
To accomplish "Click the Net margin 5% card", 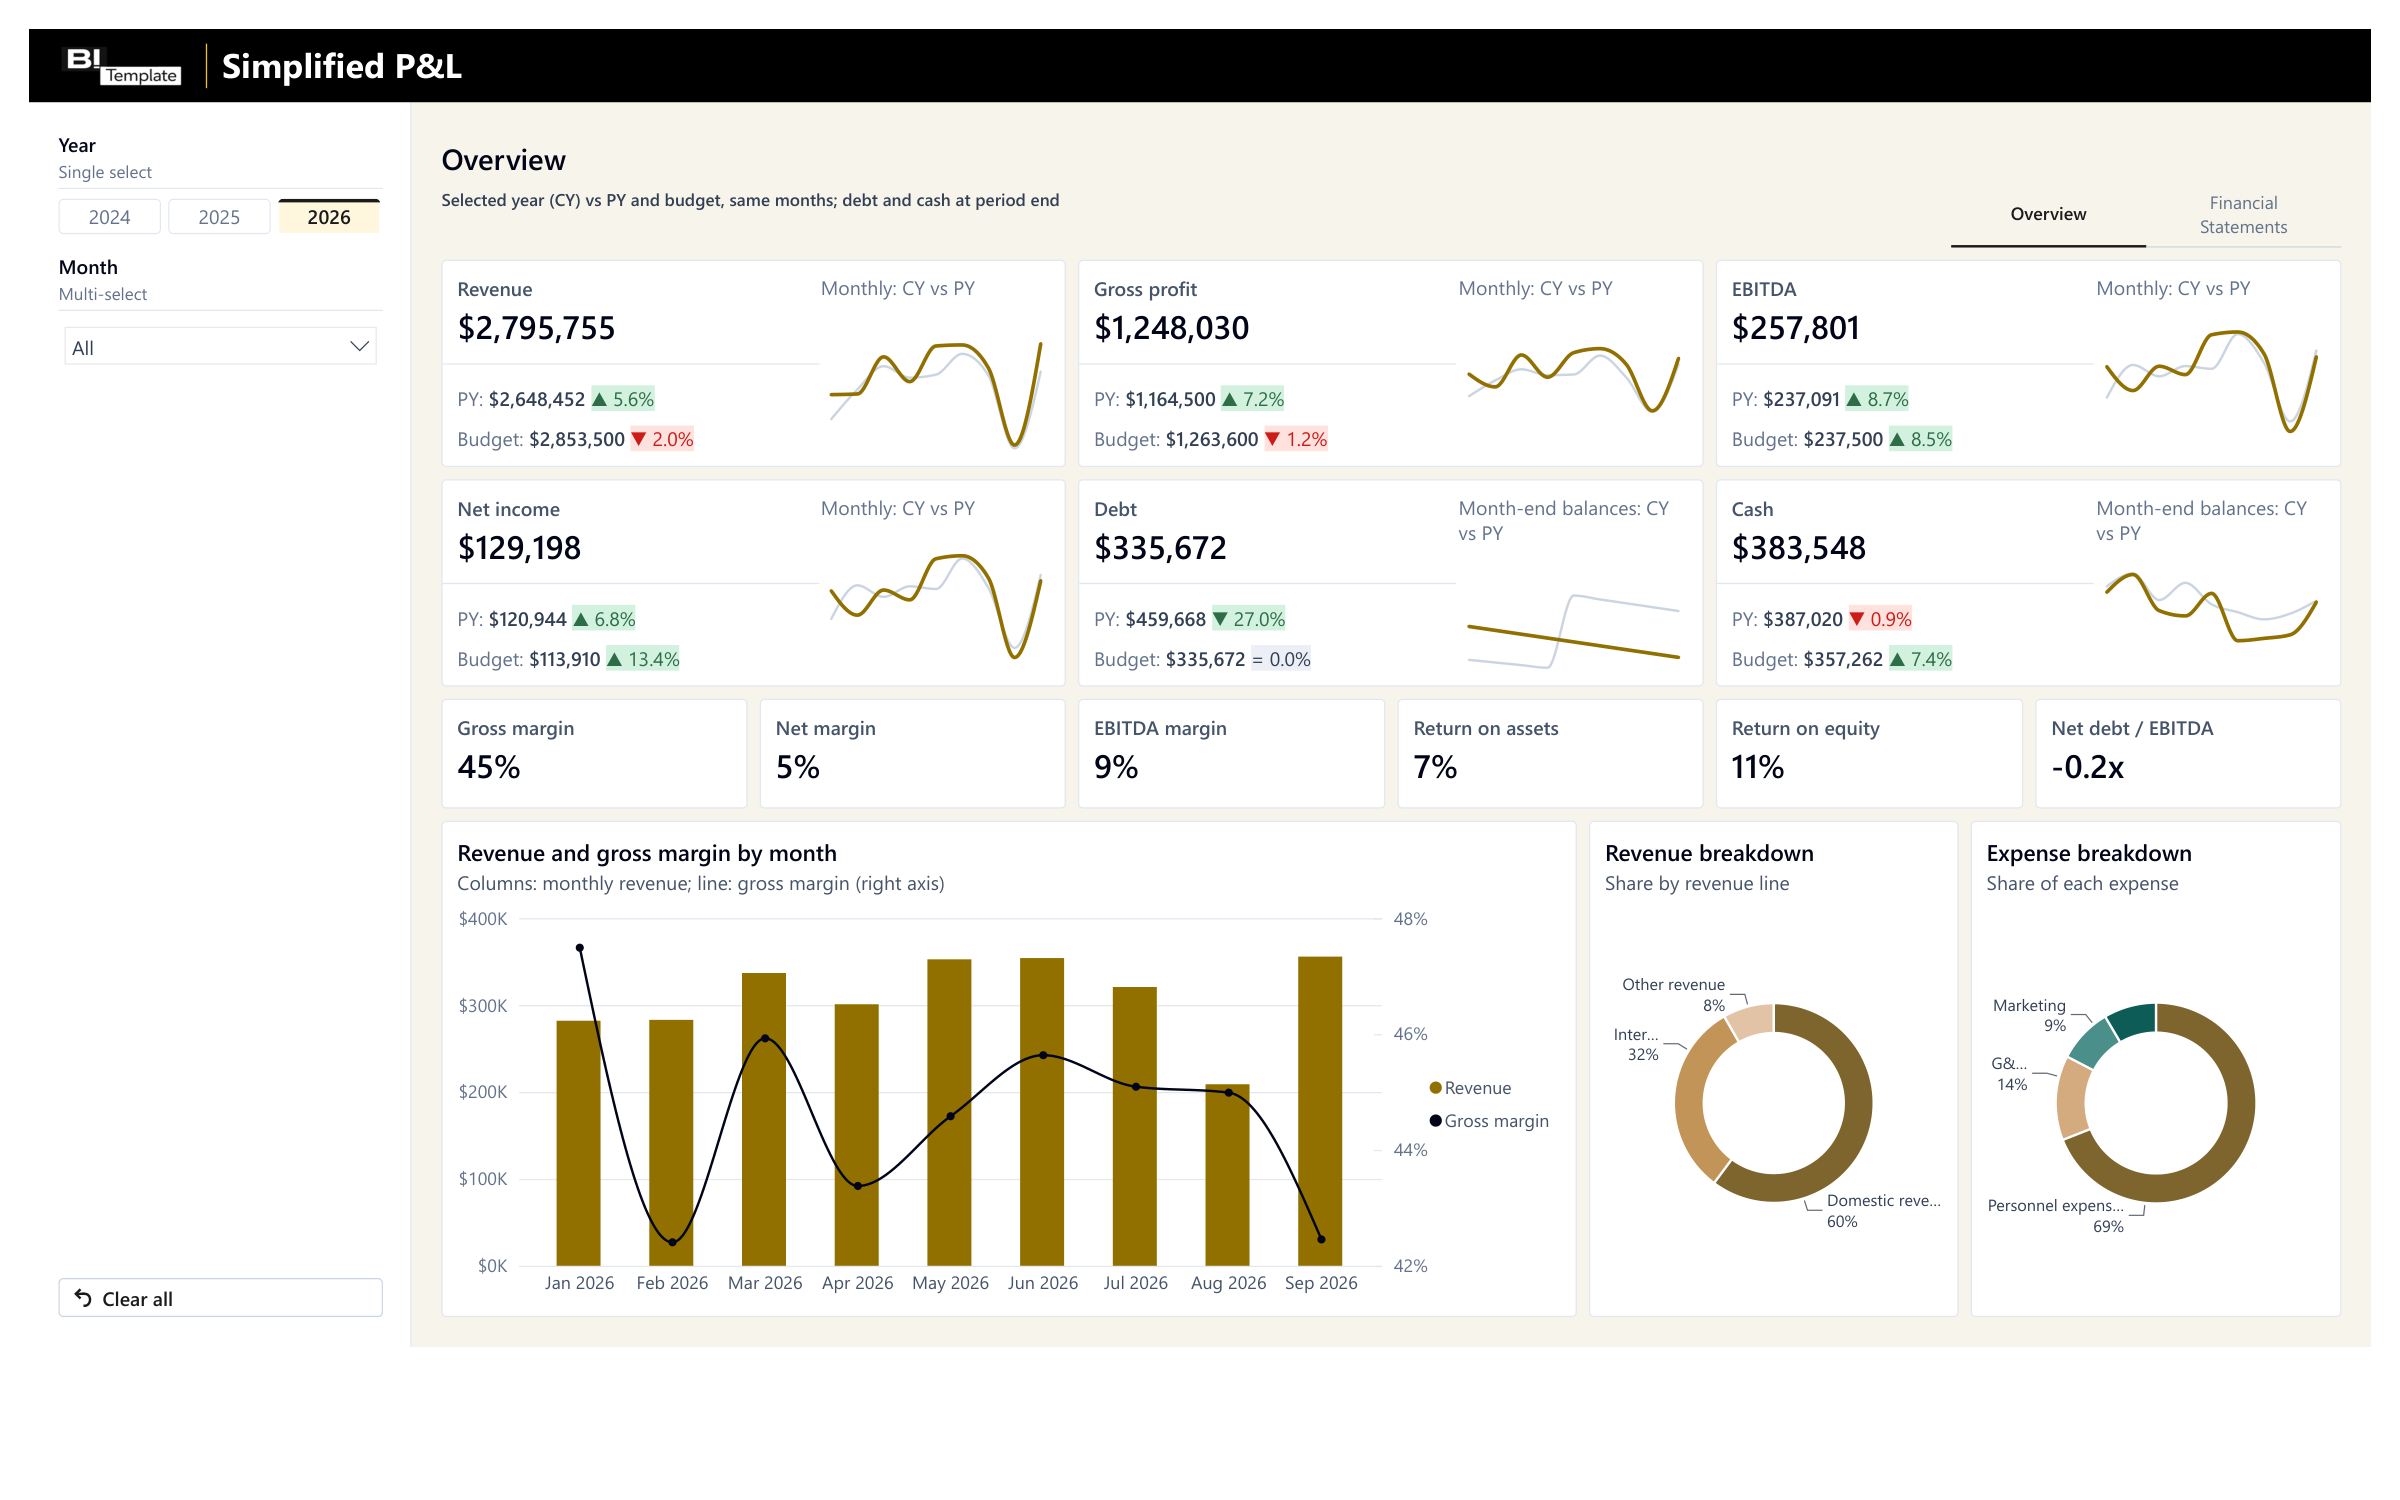I will 912,753.
